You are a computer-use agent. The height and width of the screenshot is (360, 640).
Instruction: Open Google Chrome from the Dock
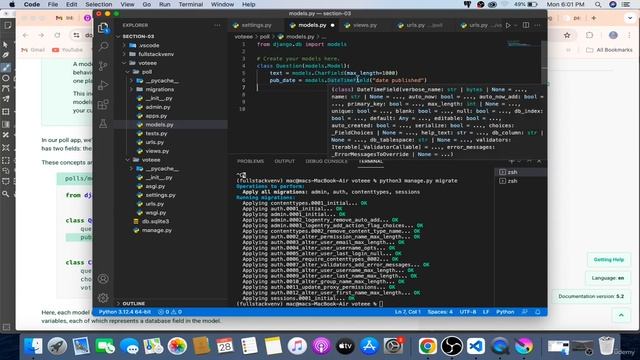coord(427,346)
